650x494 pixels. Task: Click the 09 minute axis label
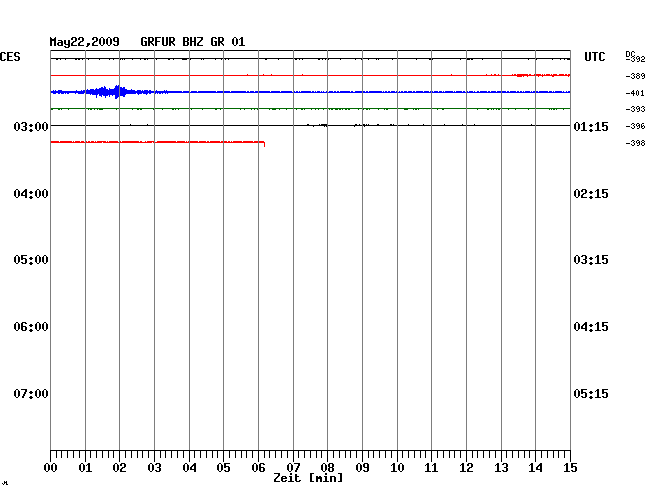[362, 468]
